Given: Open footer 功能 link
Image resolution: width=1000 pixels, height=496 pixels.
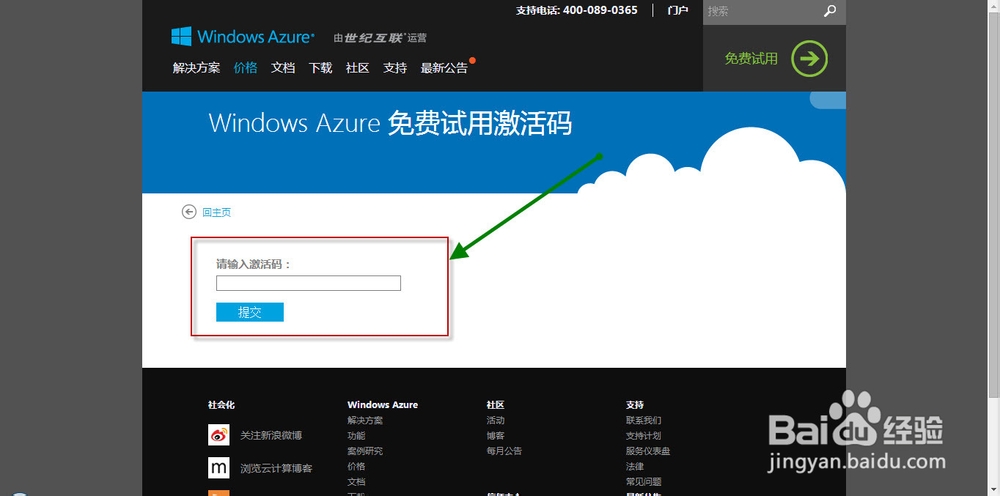Looking at the screenshot, I should pos(357,436).
